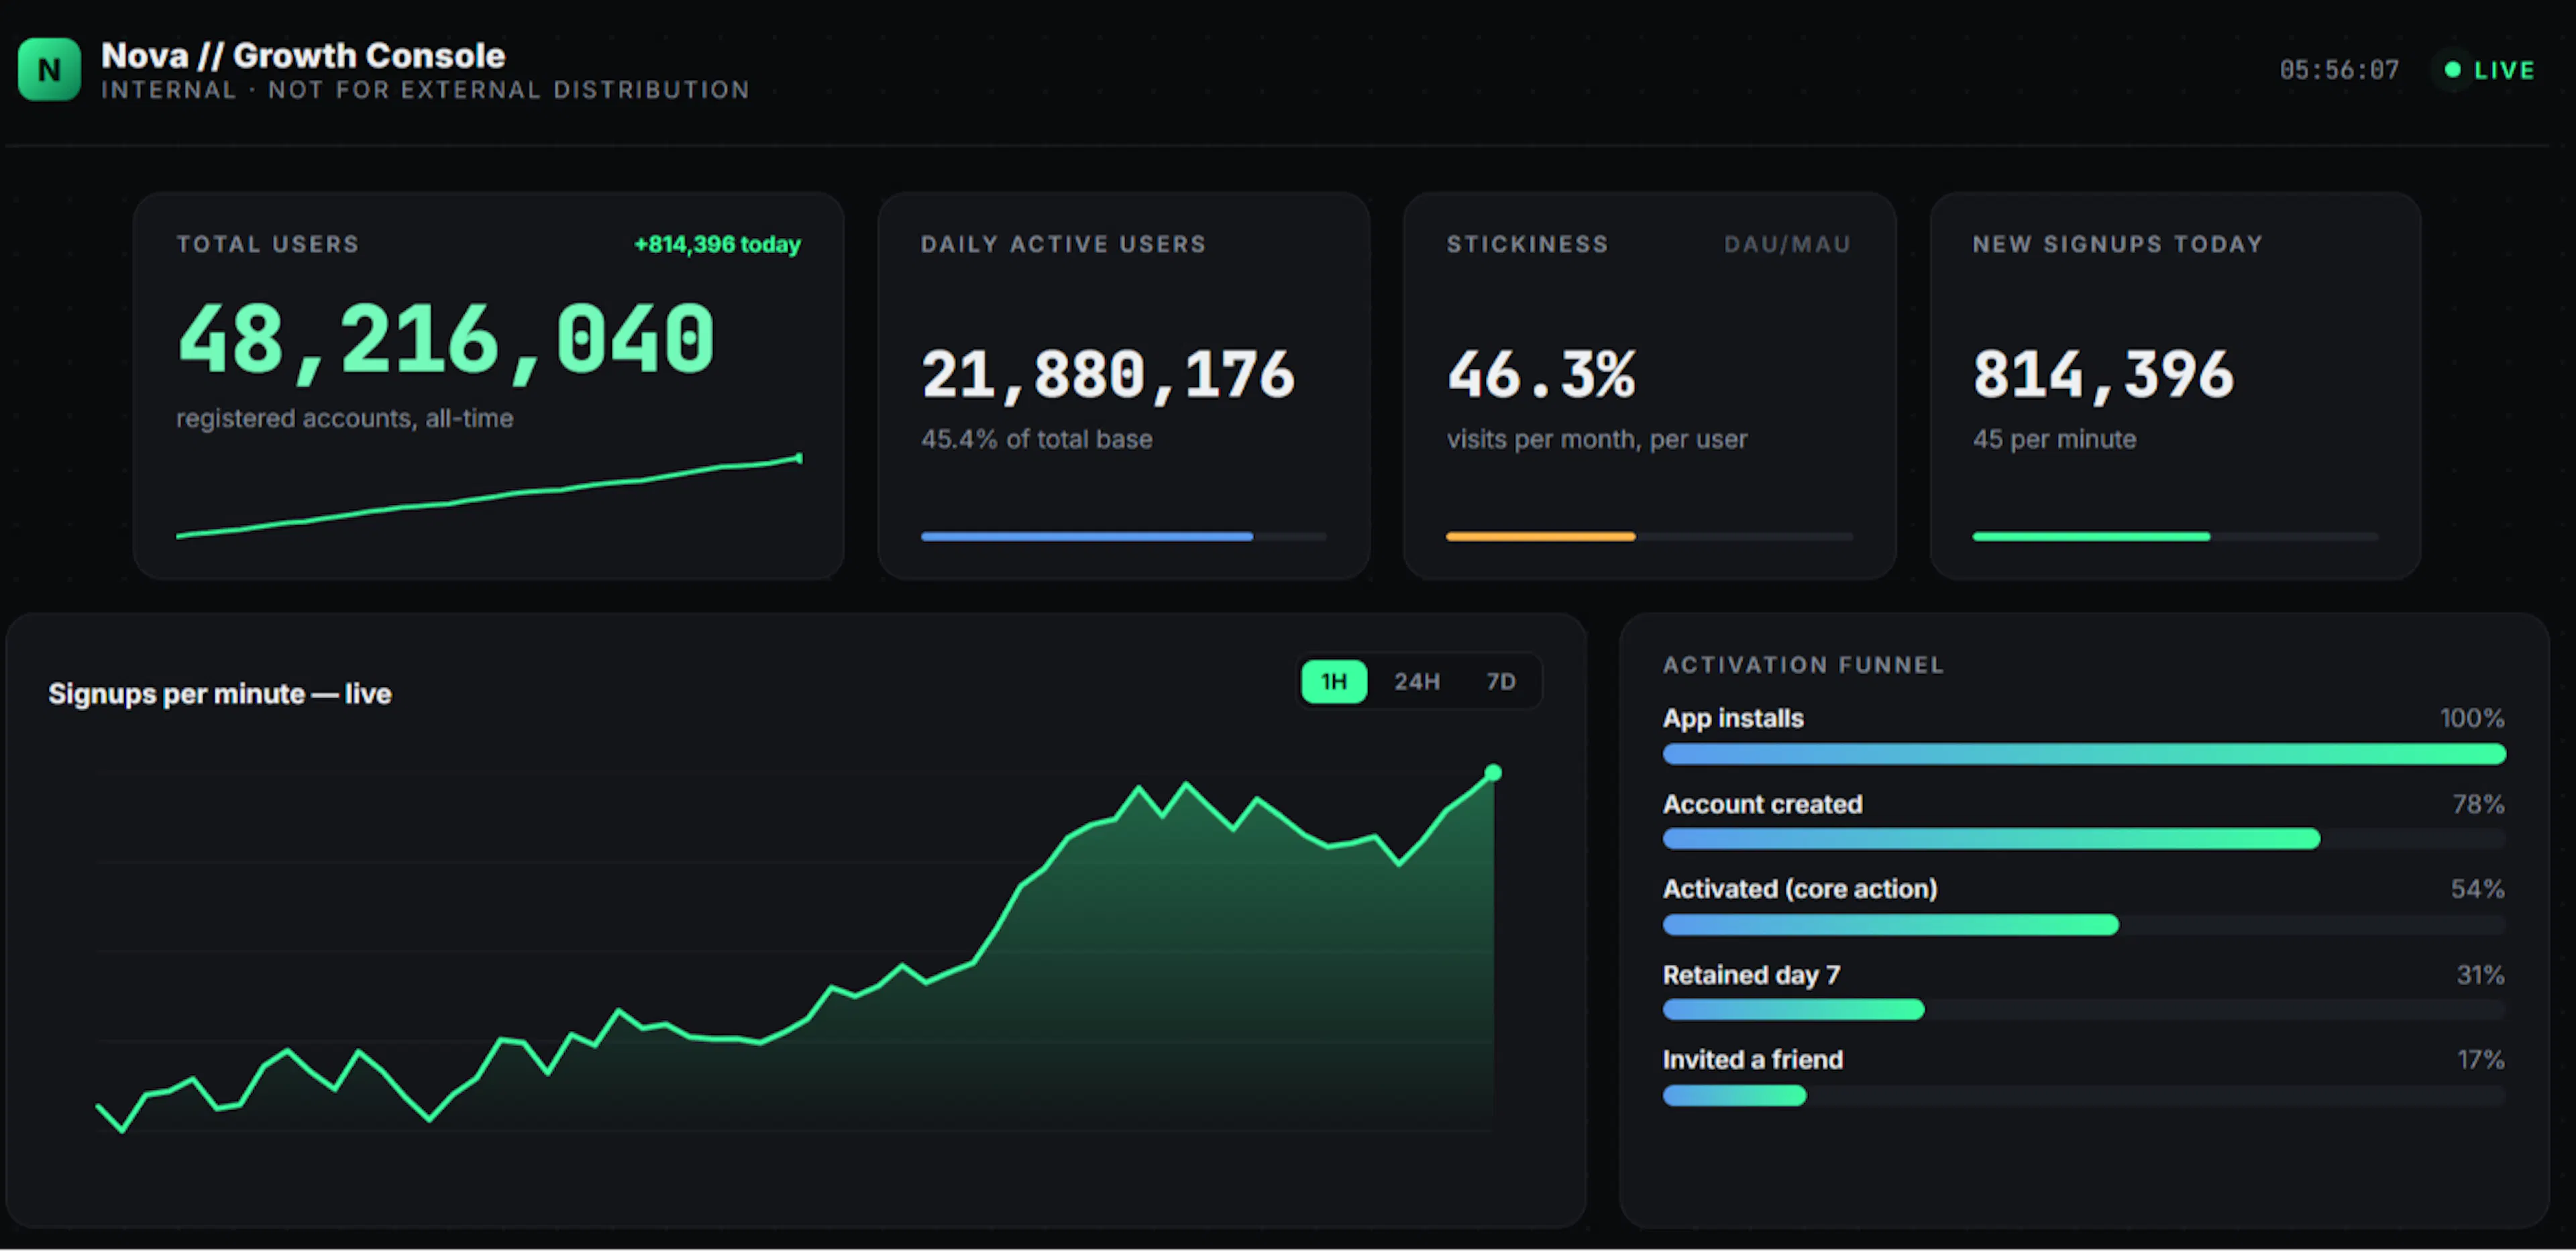This screenshot has width=2576, height=1251.
Task: Click 'visits per month, per user' text
Action: click(1597, 439)
